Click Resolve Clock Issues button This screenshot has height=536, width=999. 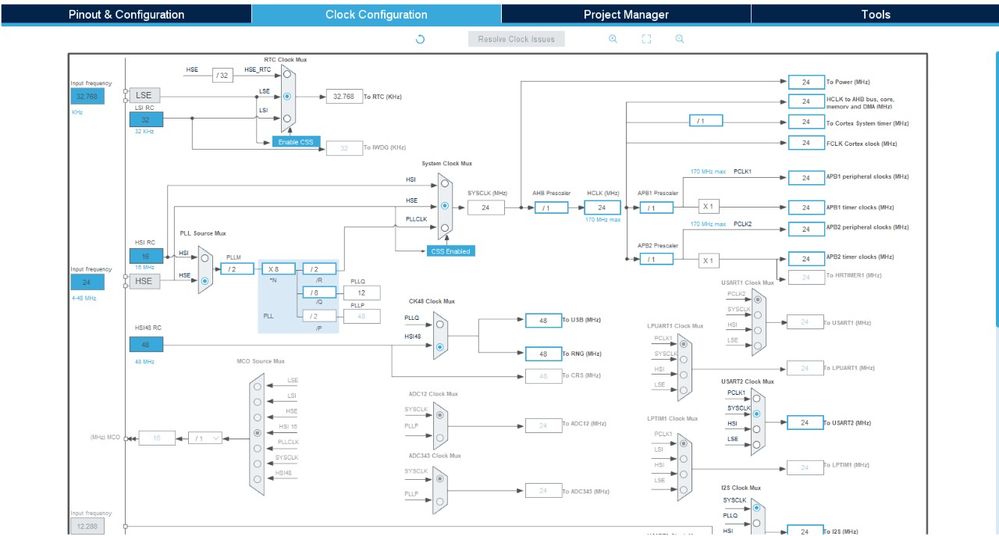coord(516,39)
